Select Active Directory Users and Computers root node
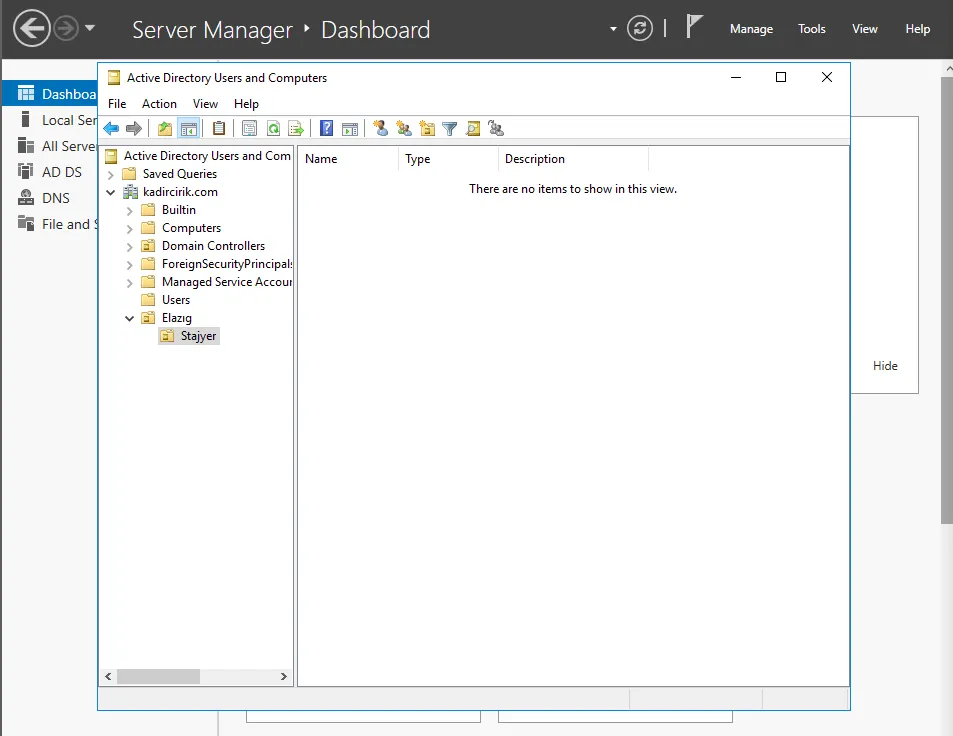This screenshot has width=953, height=736. click(207, 156)
